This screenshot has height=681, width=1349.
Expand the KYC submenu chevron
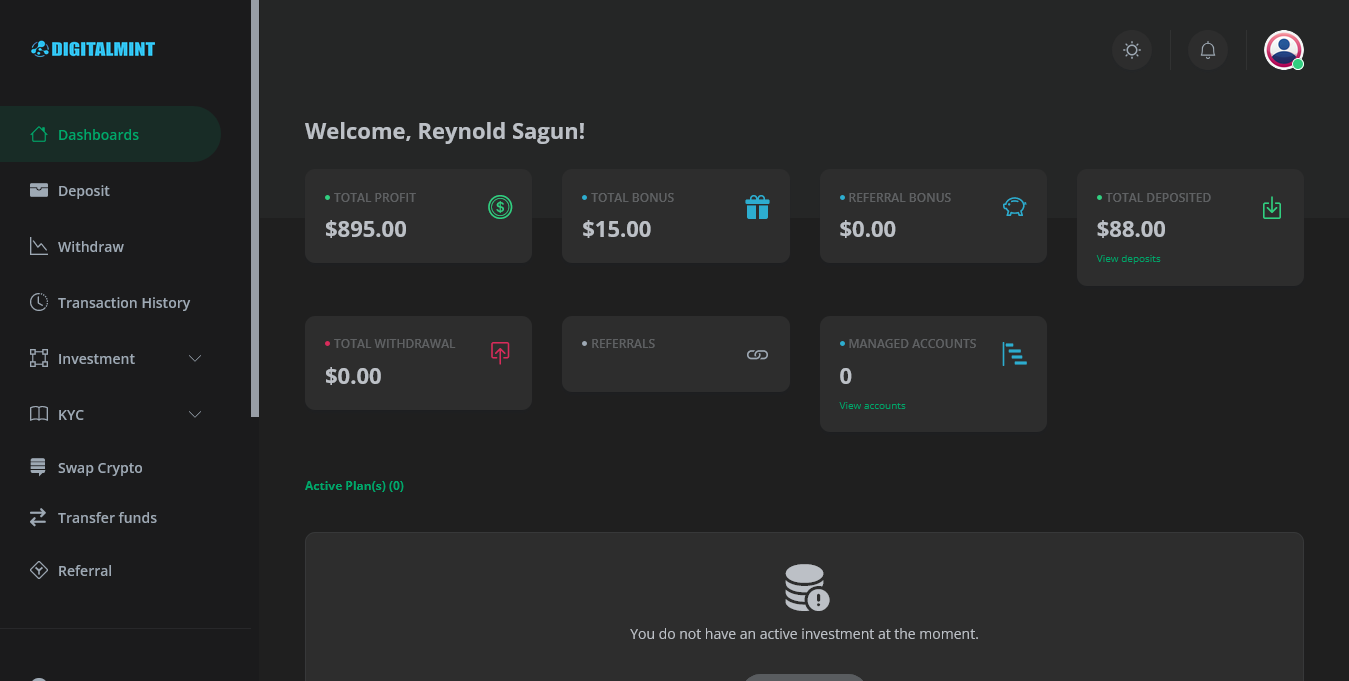[x=195, y=415]
